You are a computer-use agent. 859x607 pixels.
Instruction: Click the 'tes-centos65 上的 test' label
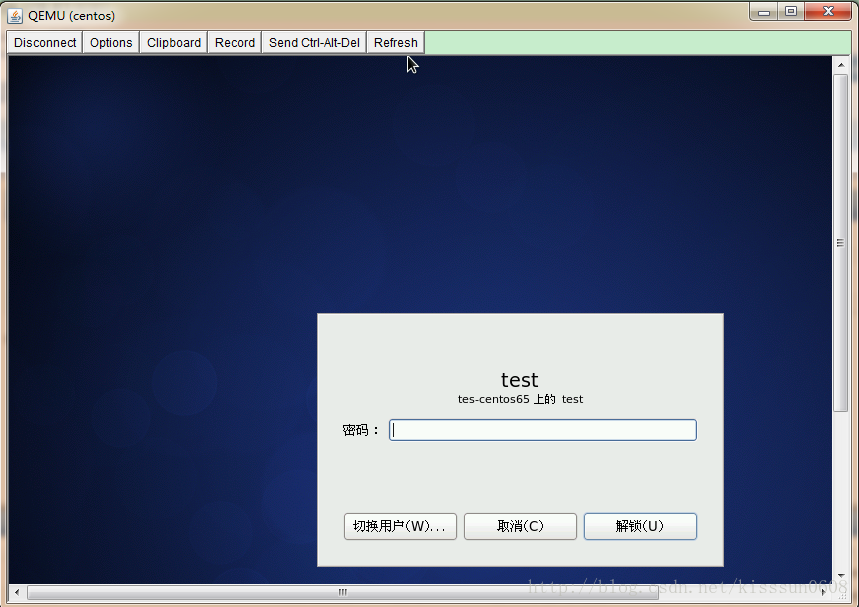point(520,399)
